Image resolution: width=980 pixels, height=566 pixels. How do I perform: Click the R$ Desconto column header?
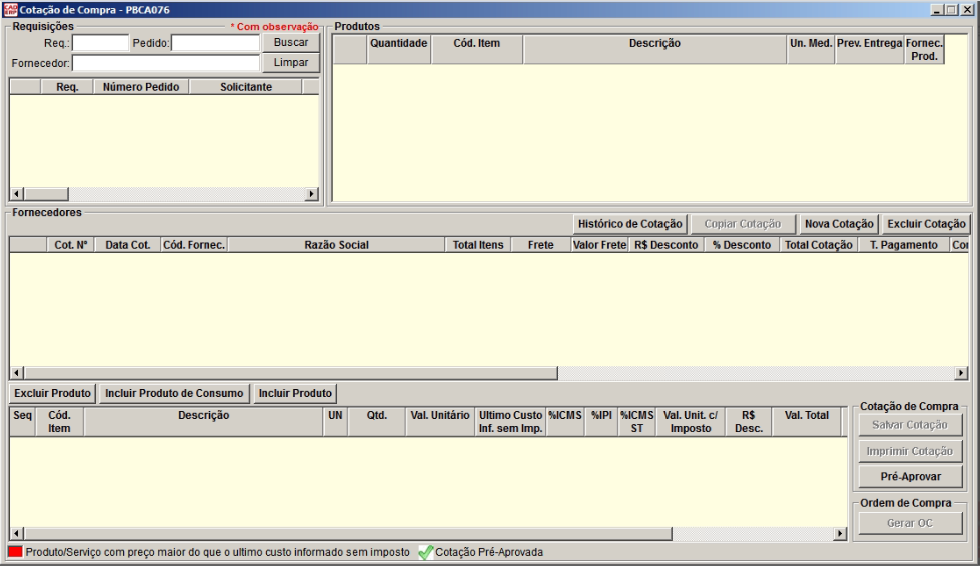point(666,245)
